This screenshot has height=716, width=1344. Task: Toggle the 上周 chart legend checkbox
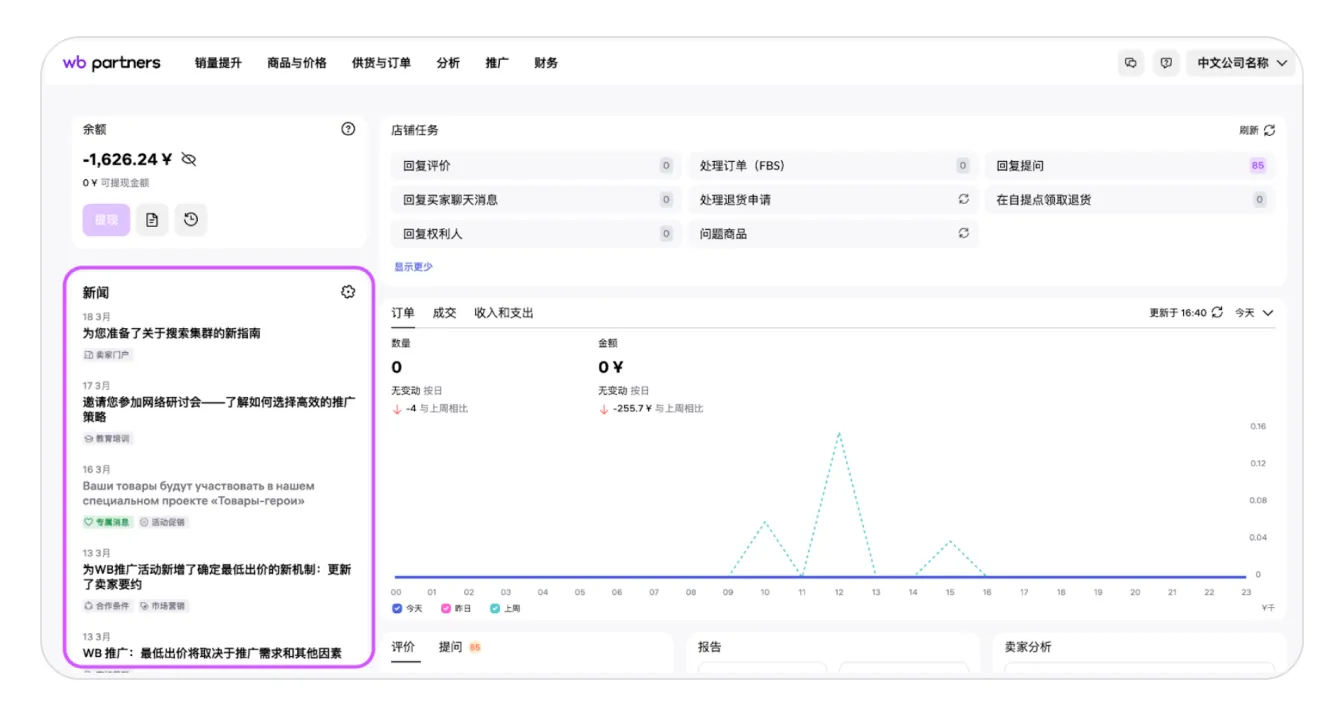(x=495, y=608)
